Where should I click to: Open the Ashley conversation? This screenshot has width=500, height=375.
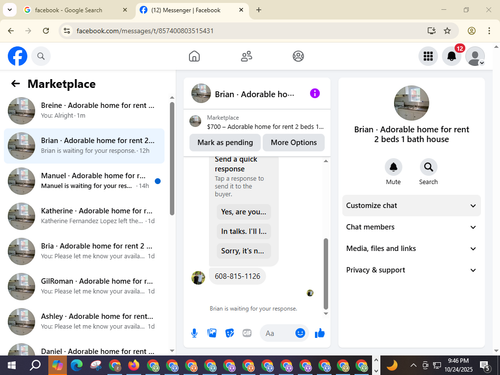(x=84, y=321)
